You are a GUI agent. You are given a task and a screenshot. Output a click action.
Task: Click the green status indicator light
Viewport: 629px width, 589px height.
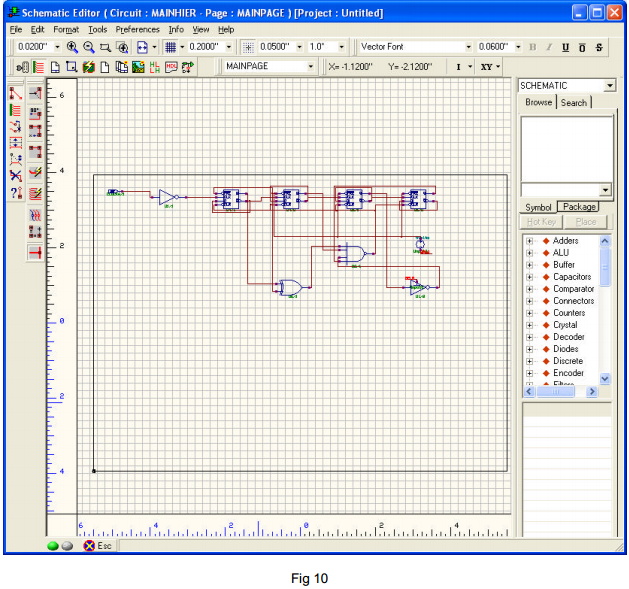coord(53,546)
